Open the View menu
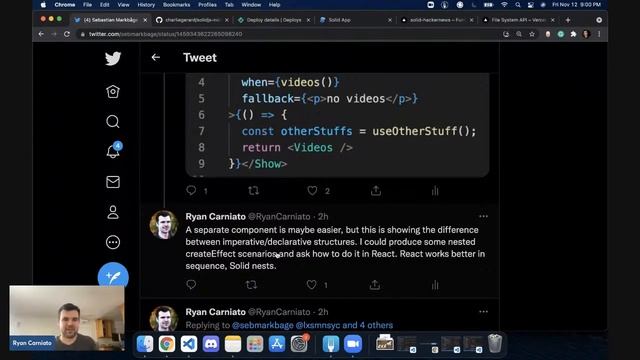The width and height of the screenshot is (640, 360). pyautogui.click(x=123, y=5)
